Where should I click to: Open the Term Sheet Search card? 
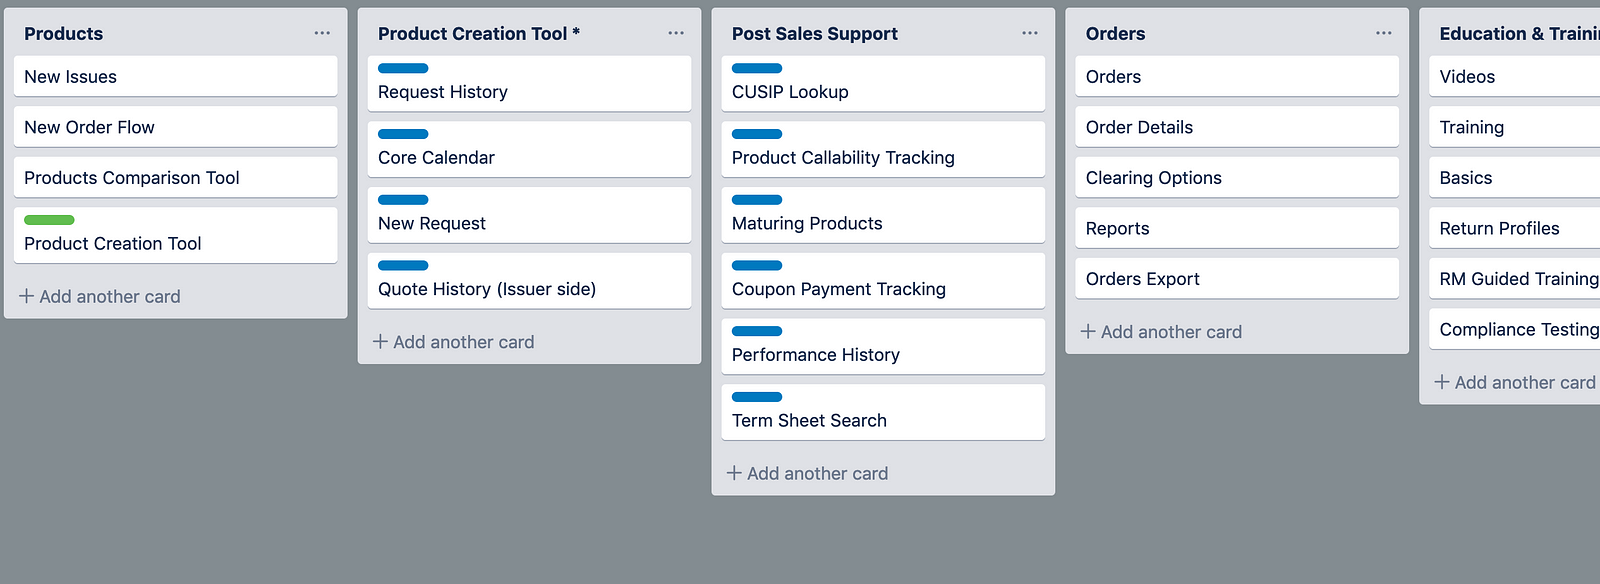tap(883, 420)
